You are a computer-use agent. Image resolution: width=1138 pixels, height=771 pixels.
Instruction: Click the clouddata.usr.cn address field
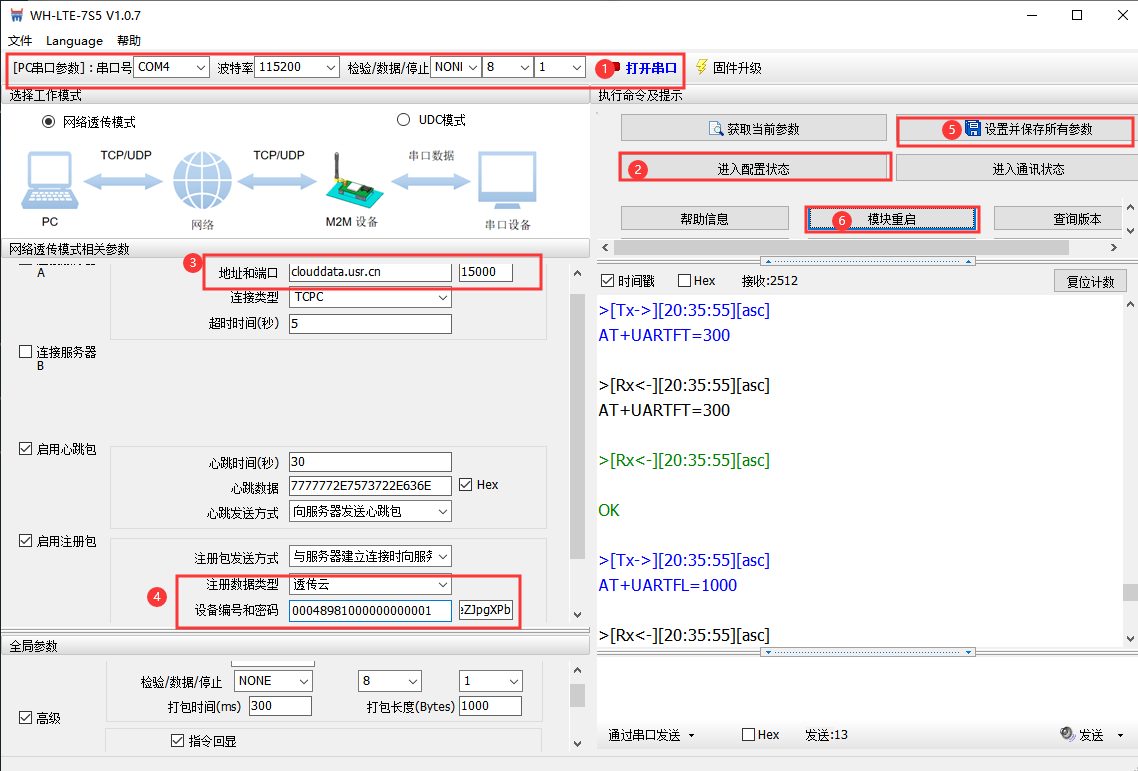click(x=369, y=272)
